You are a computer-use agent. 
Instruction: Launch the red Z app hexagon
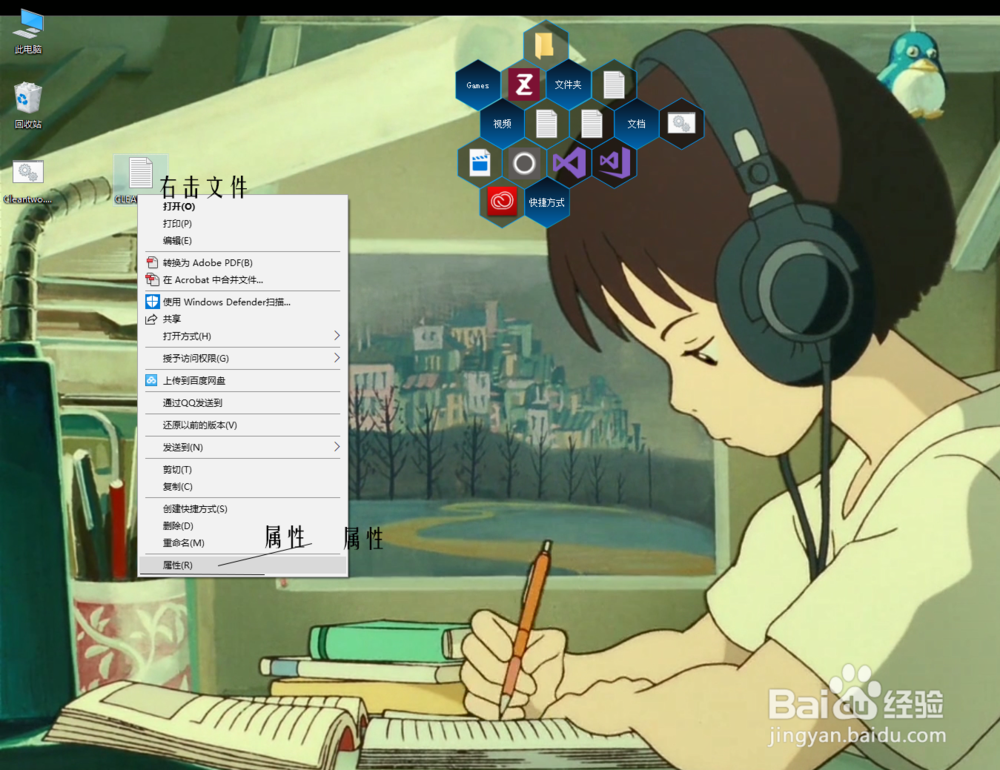[524, 84]
